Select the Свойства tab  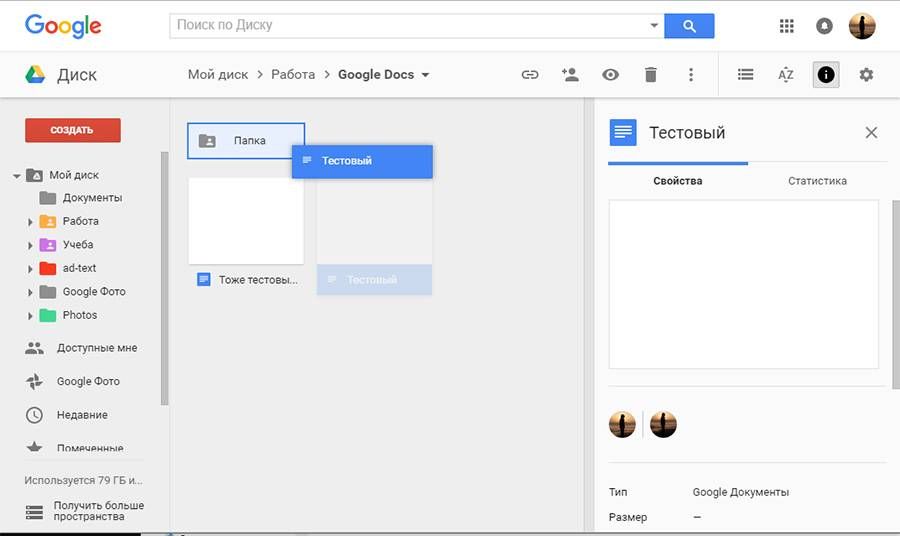pos(677,181)
